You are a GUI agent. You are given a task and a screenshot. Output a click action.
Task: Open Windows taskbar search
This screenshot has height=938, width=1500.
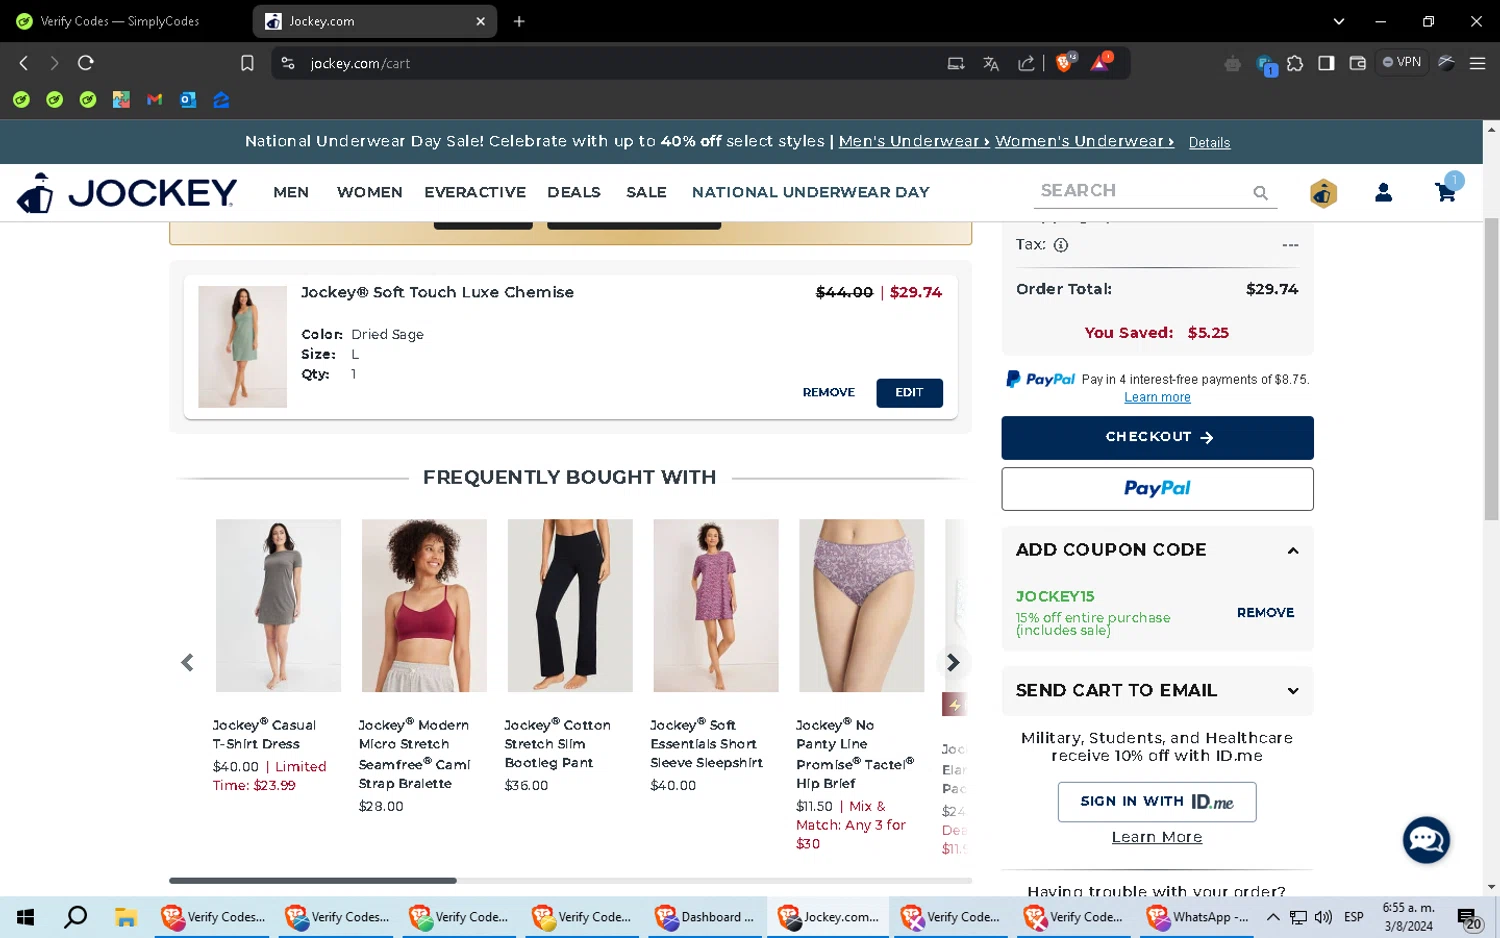click(75, 917)
